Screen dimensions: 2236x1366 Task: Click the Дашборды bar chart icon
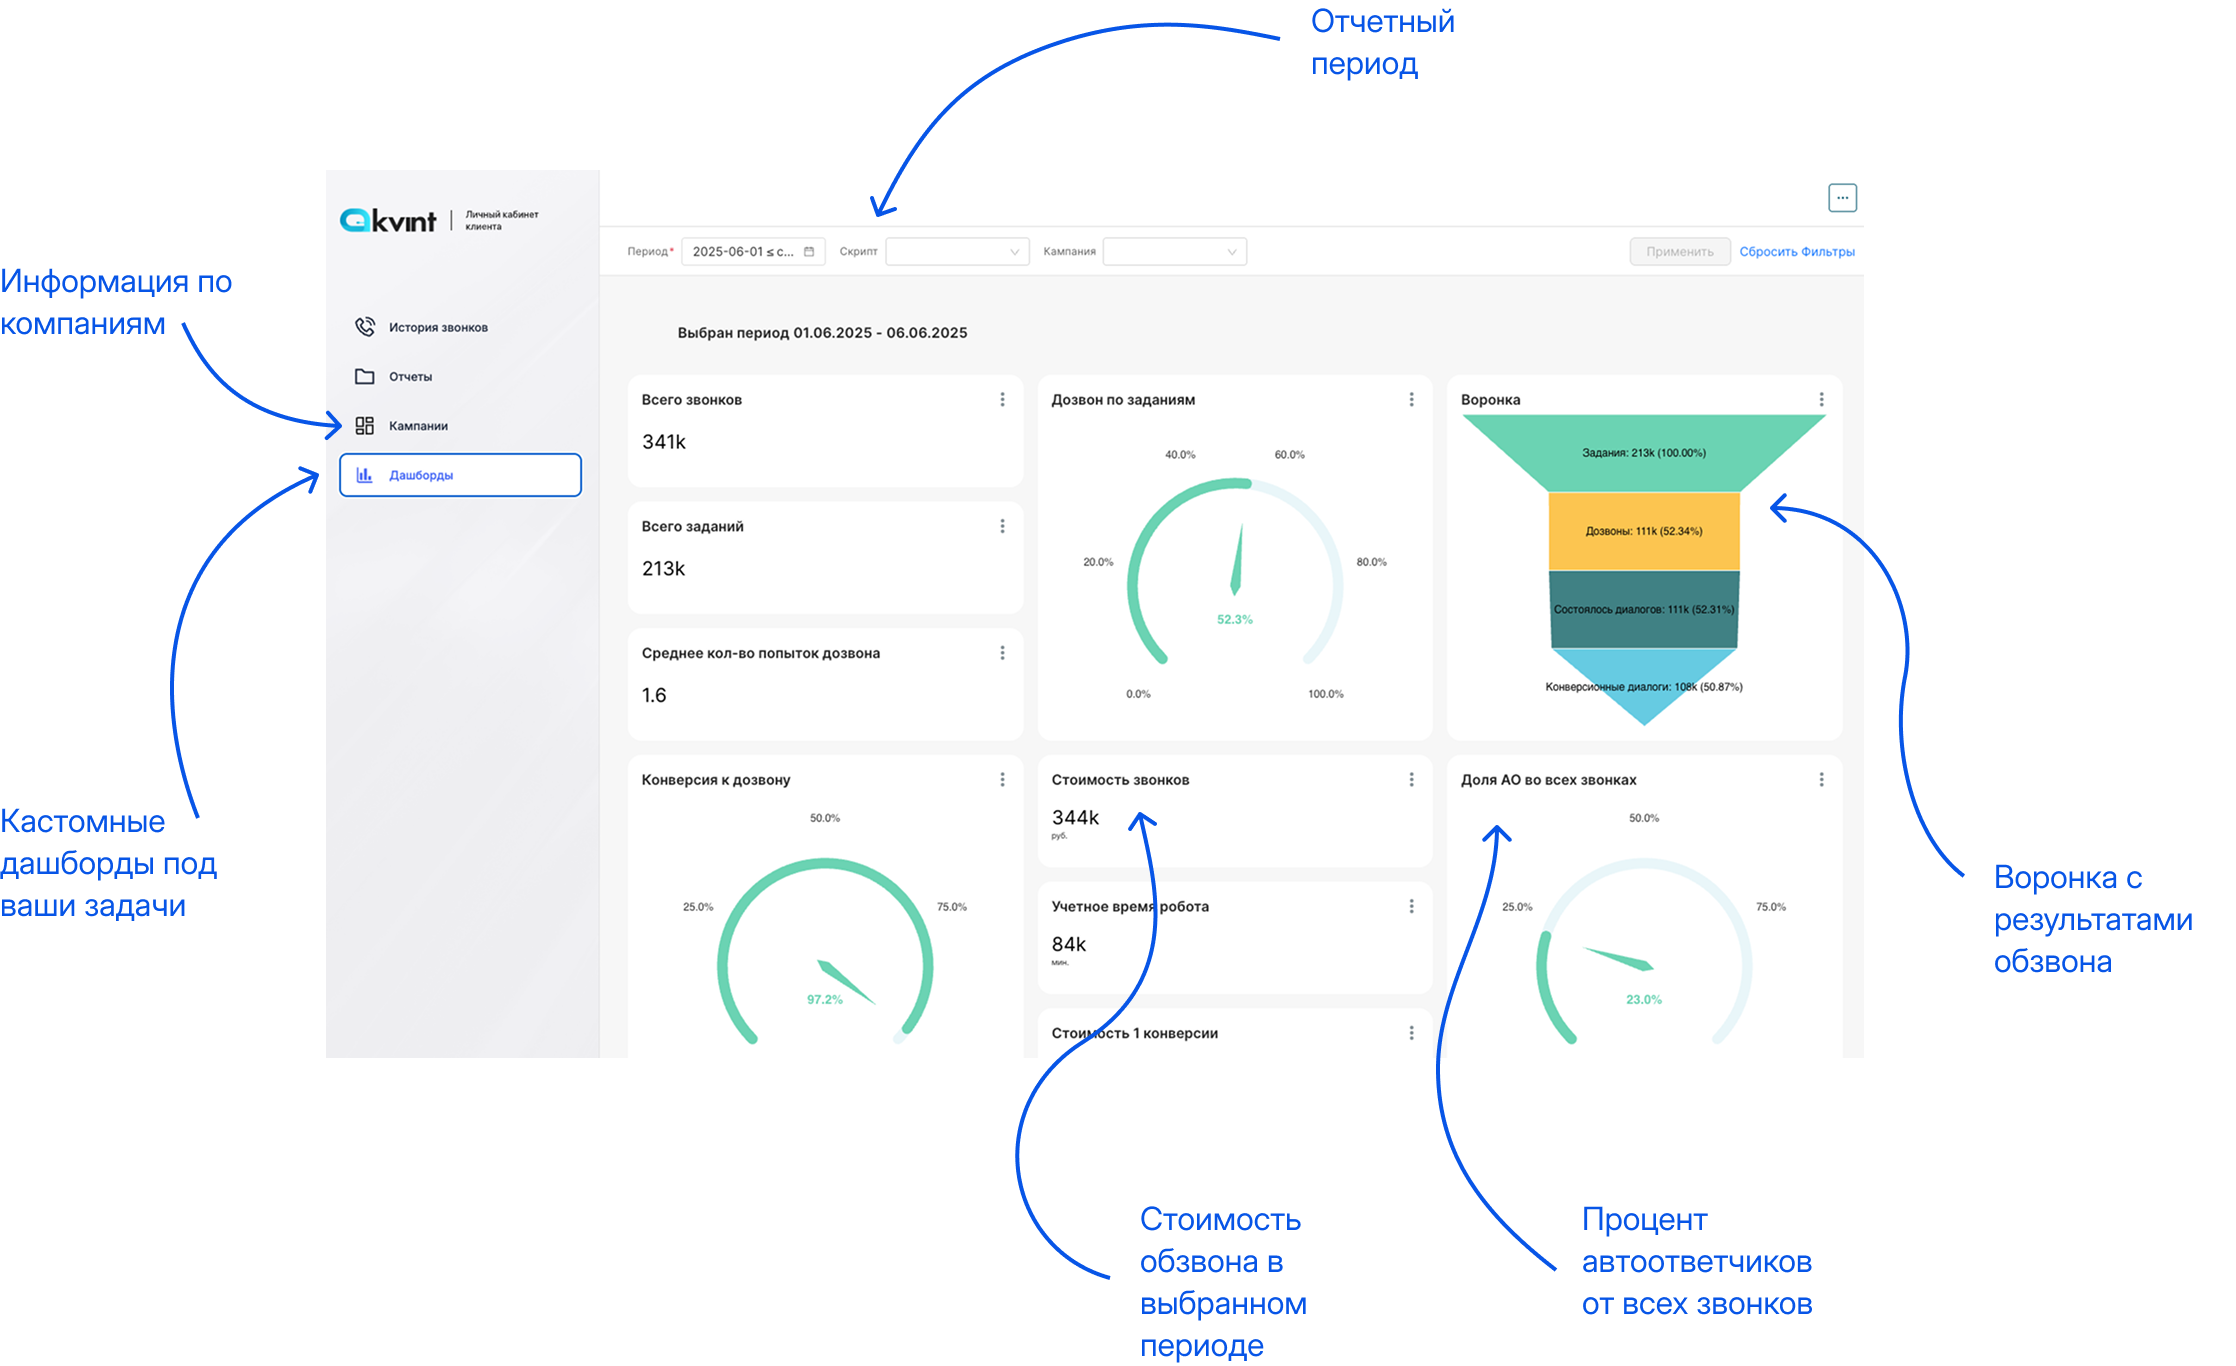tap(365, 475)
